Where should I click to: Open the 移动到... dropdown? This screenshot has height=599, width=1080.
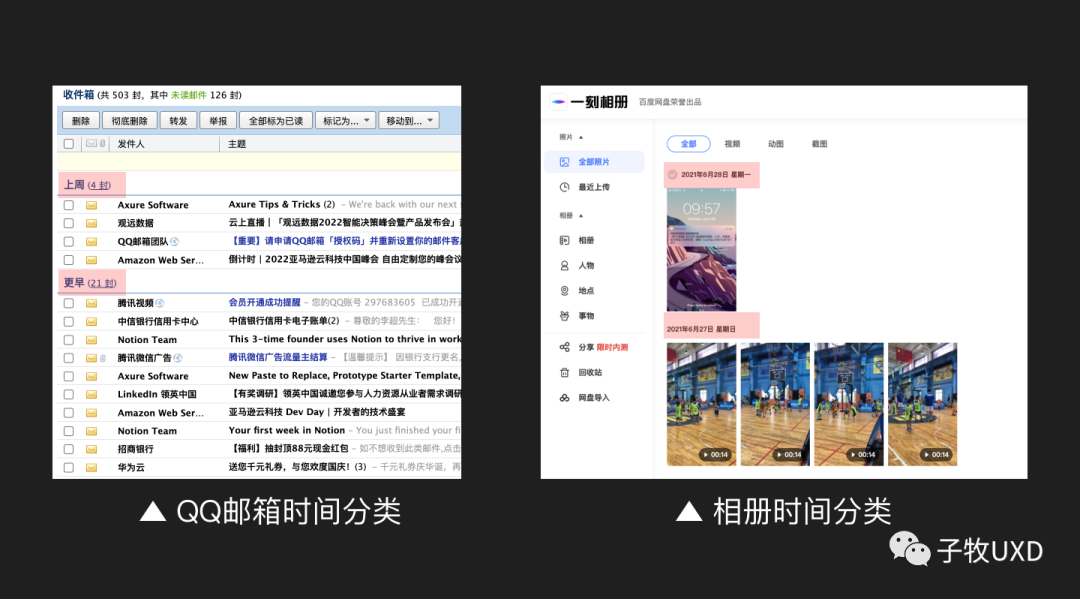pos(409,120)
